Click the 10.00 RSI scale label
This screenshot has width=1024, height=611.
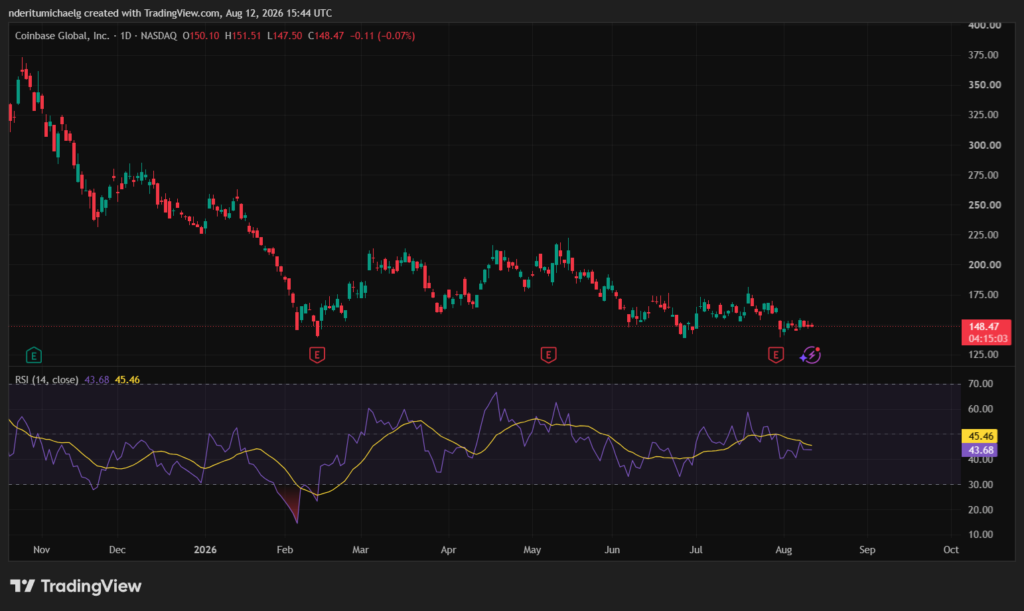pos(980,535)
